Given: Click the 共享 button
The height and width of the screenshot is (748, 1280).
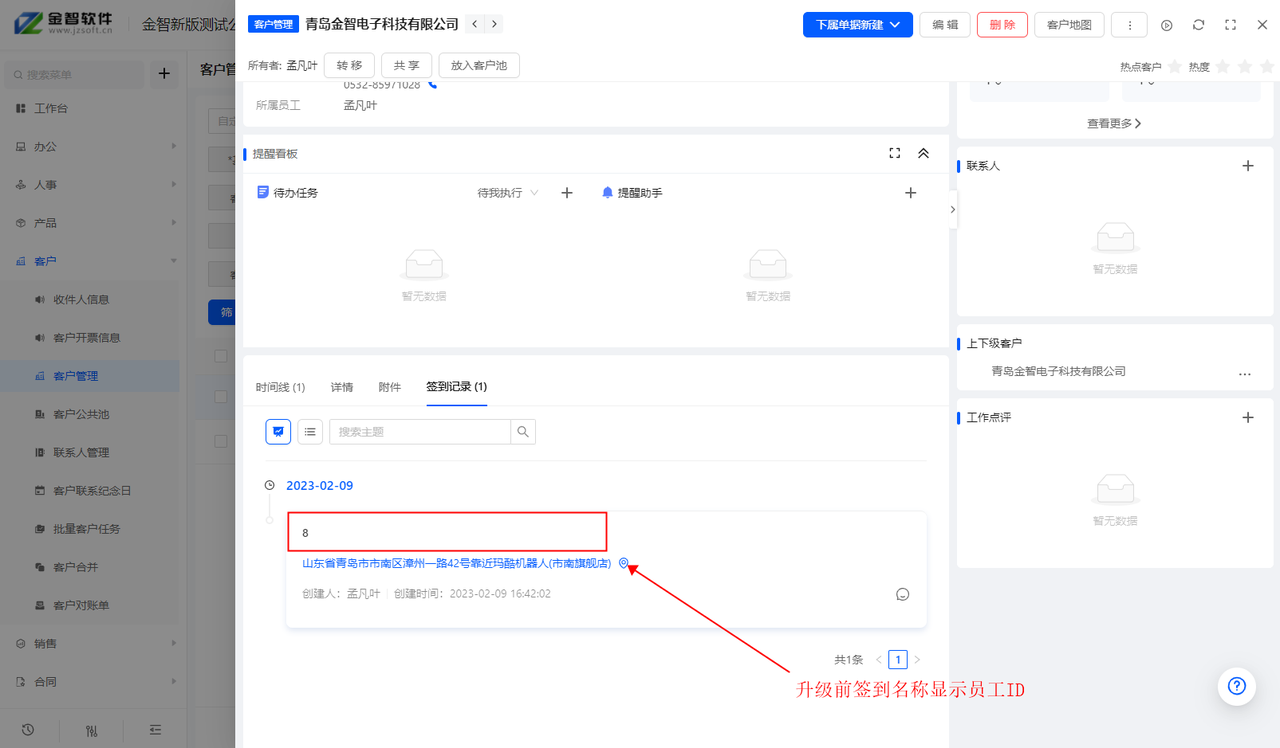Looking at the screenshot, I should (x=406, y=66).
